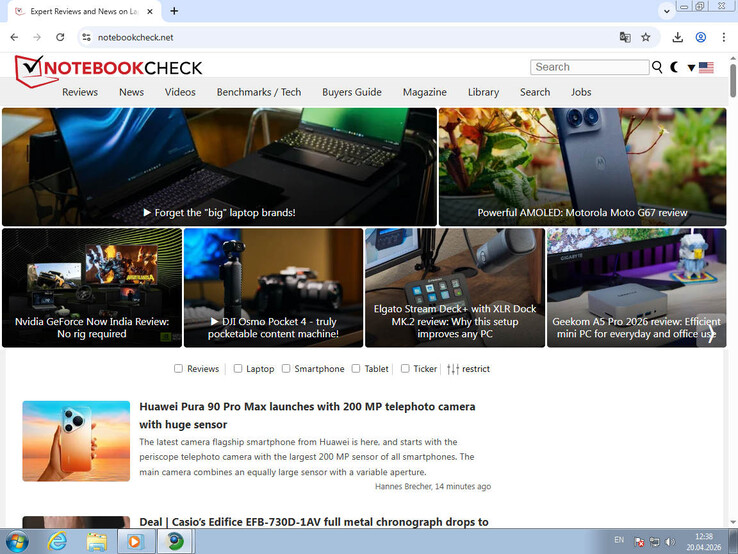Click in the site Search input field
Image resolution: width=738 pixels, height=554 pixels.
[x=589, y=67]
